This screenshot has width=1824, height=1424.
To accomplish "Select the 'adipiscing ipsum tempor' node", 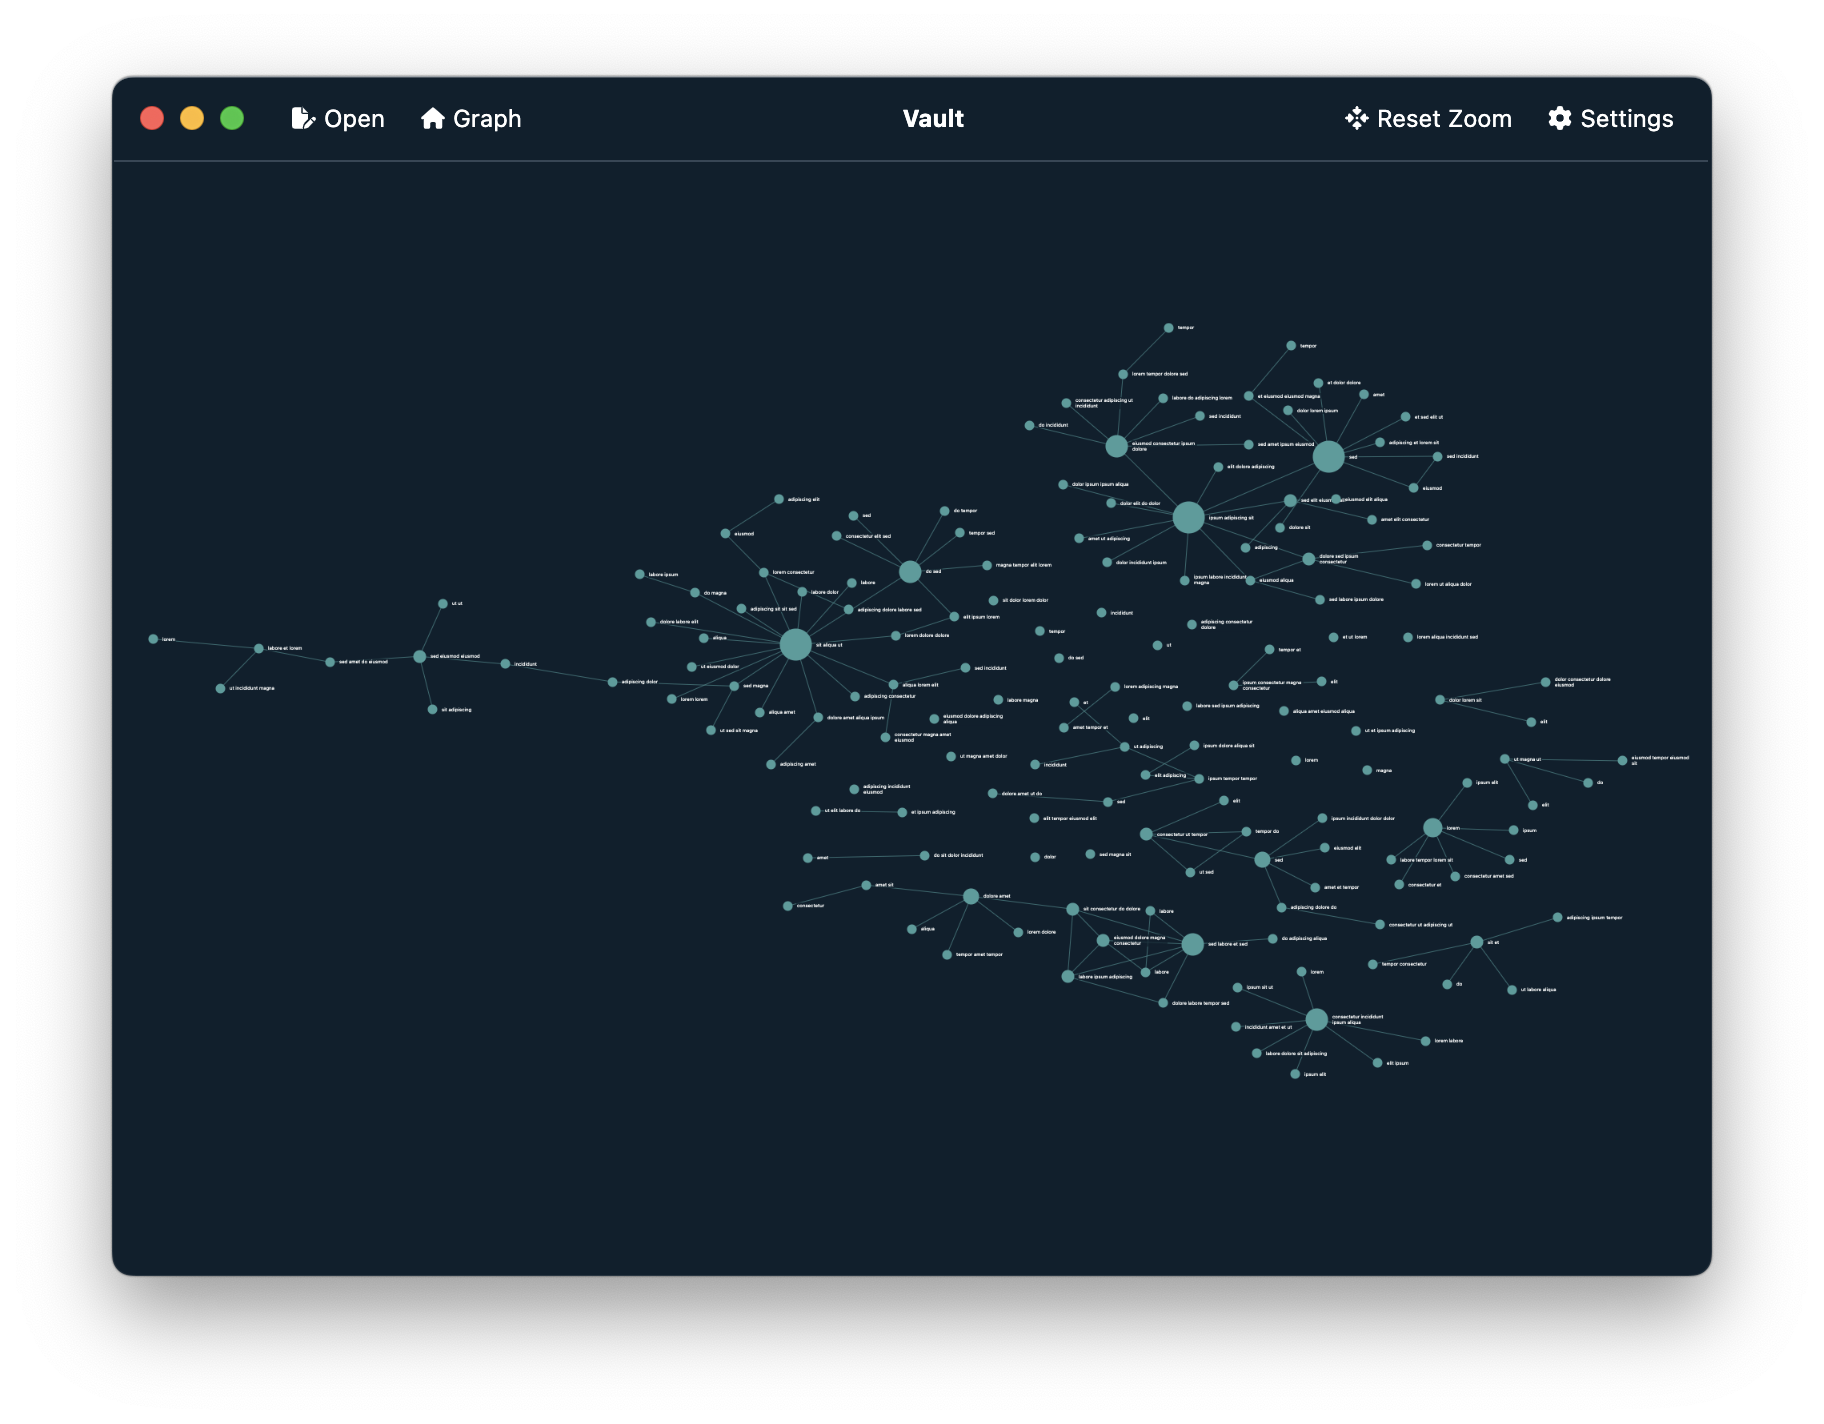I will [1557, 918].
